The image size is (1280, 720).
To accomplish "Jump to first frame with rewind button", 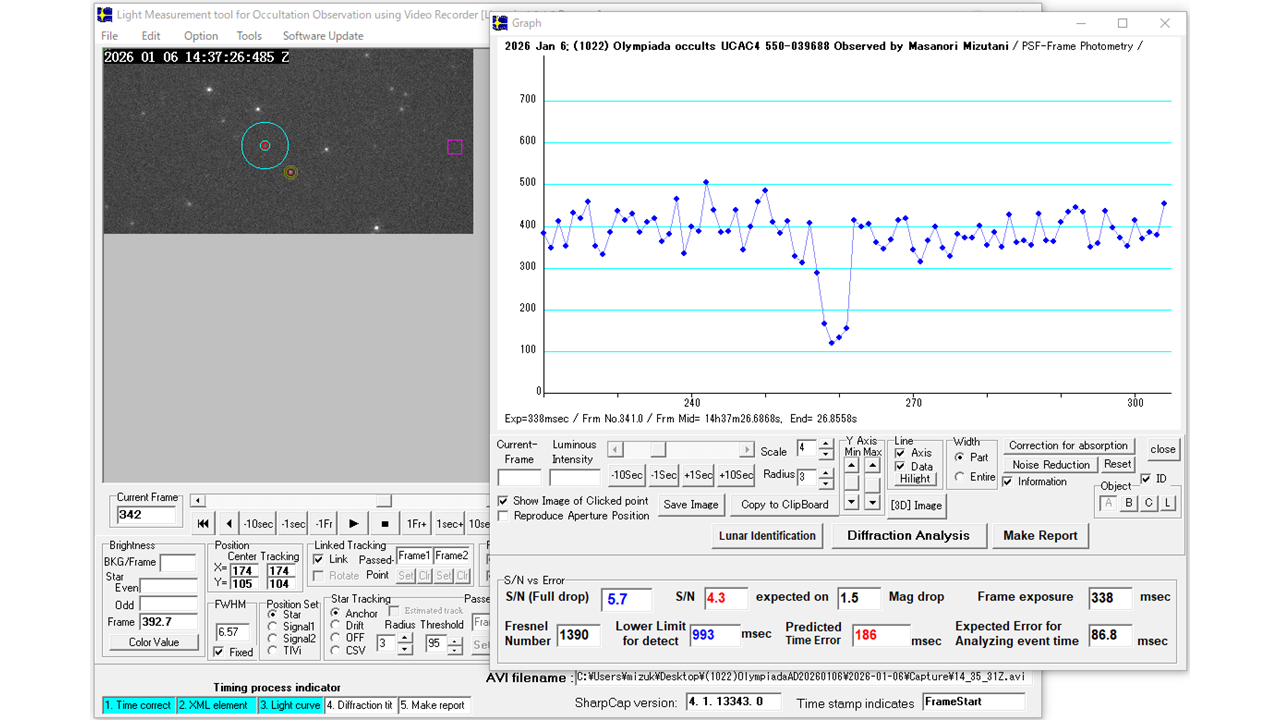I will coord(203,523).
